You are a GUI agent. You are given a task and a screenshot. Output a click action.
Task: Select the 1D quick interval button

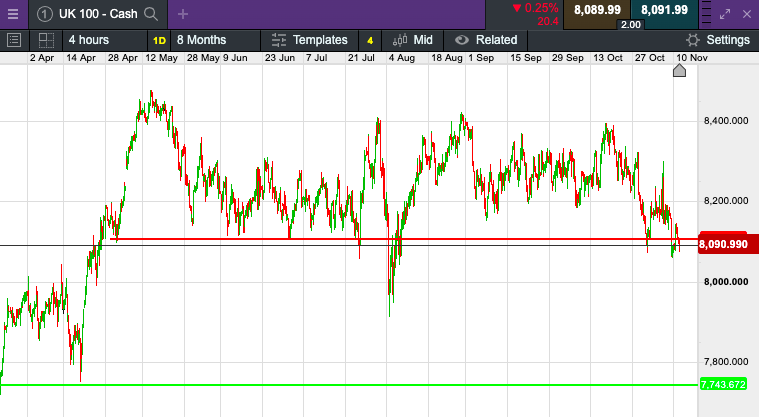159,41
